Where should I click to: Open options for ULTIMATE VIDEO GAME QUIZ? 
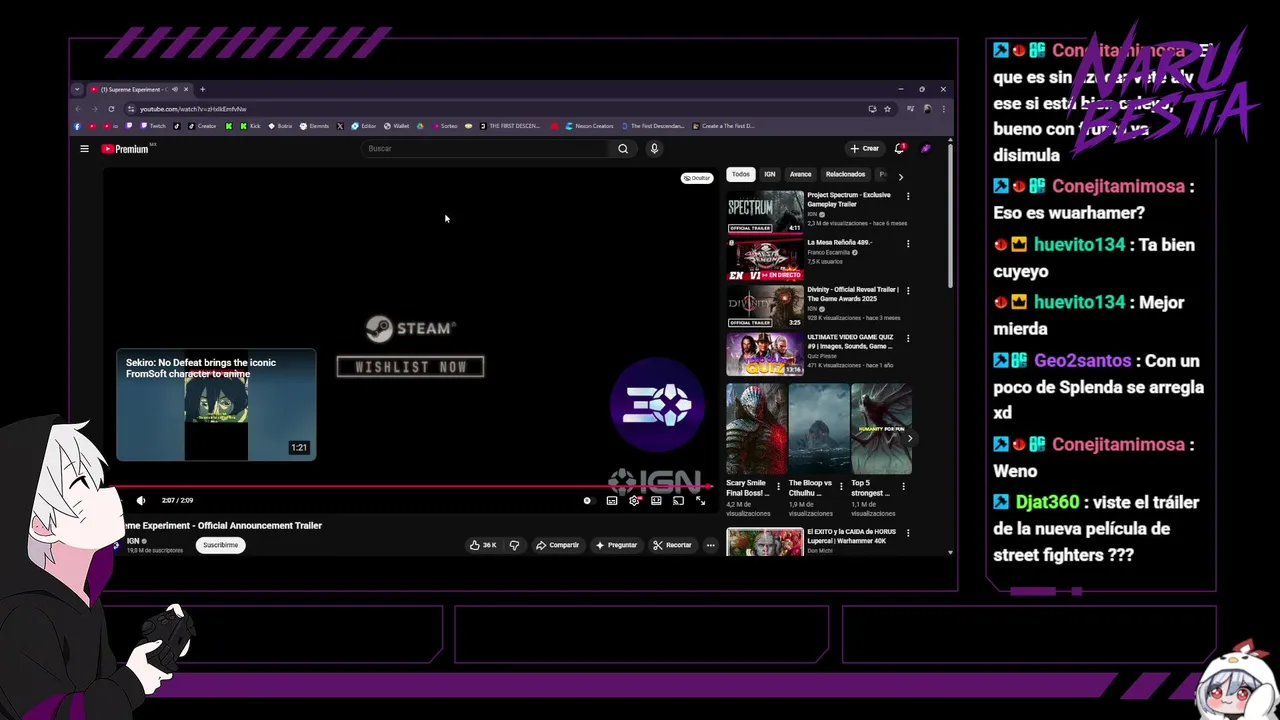pos(908,339)
